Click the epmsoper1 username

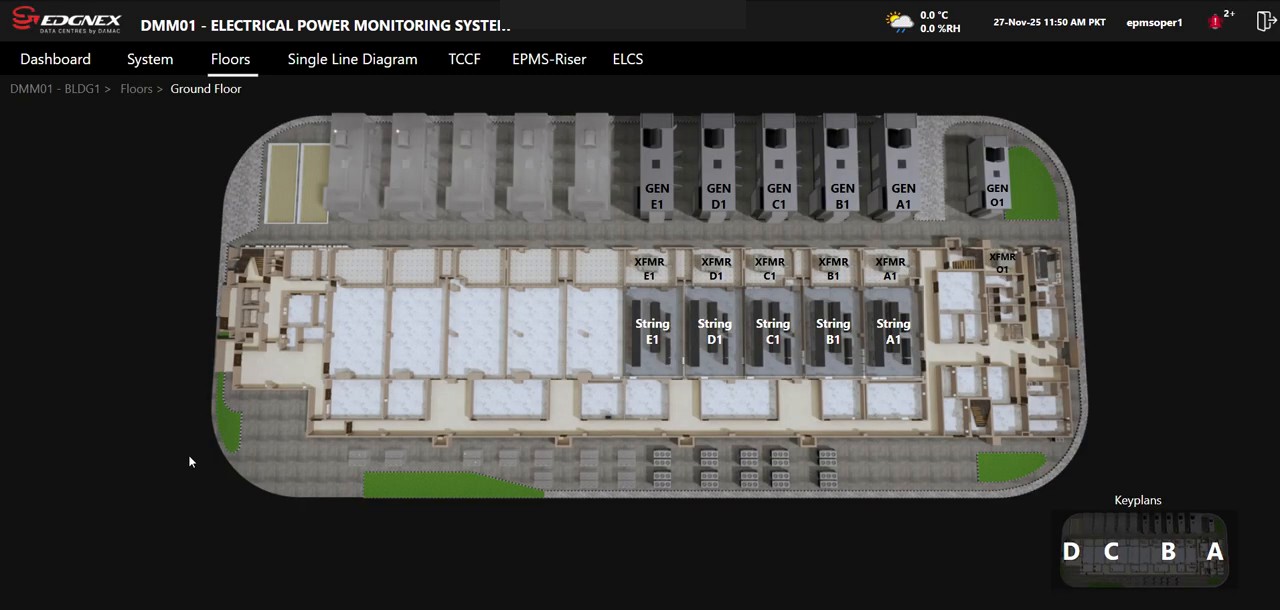(1154, 22)
